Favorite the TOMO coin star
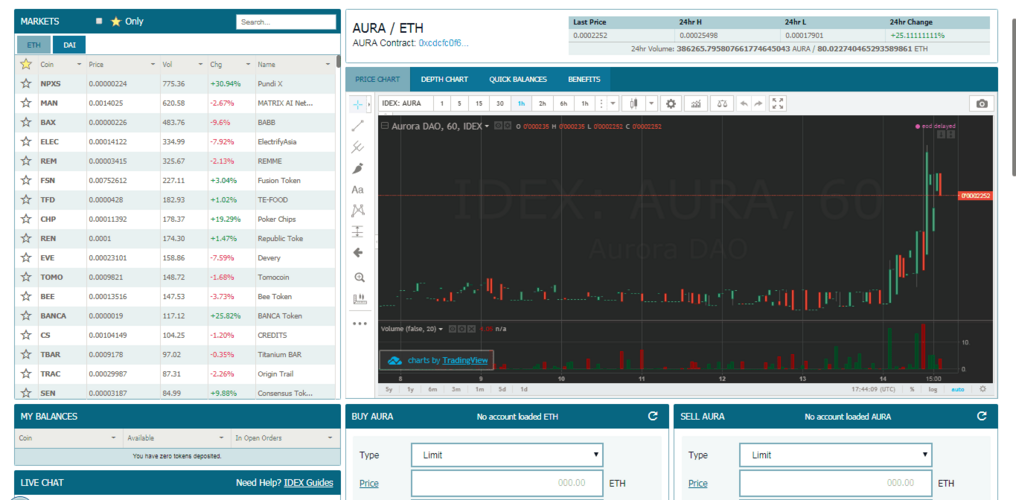This screenshot has height=500, width=1016. coord(26,277)
